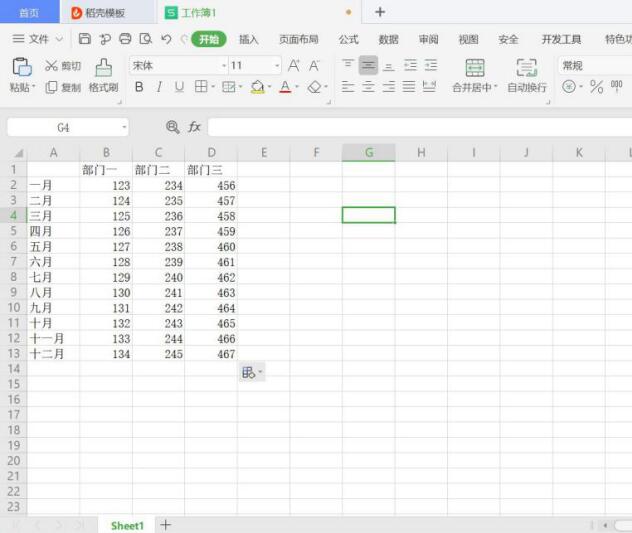Image resolution: width=632 pixels, height=533 pixels.
Task: Click the Save icon in quick toolbar
Action: pos(85,39)
